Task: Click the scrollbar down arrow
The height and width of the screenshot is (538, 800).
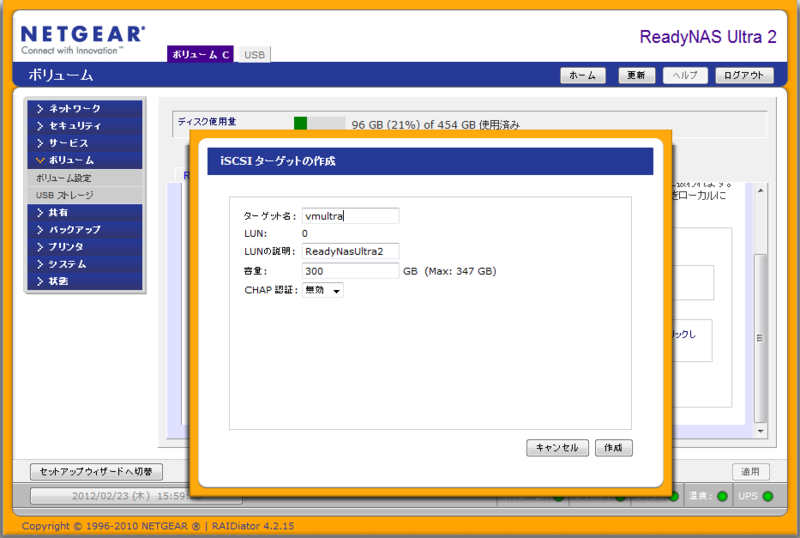Action: tap(760, 431)
